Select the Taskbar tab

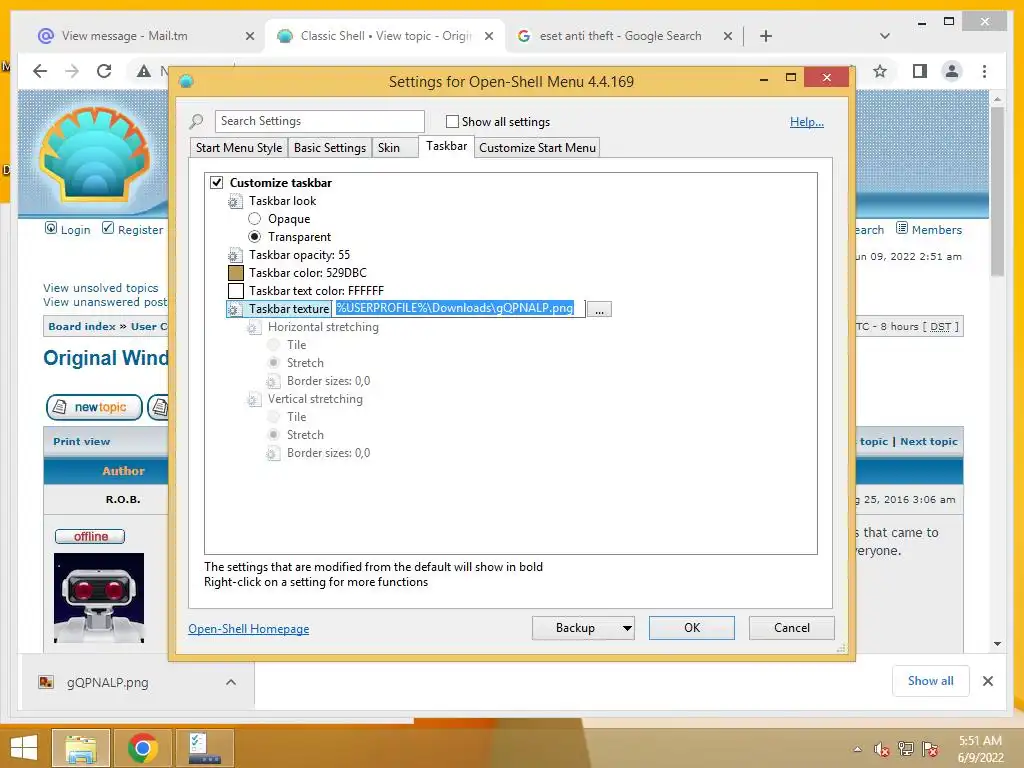(447, 146)
